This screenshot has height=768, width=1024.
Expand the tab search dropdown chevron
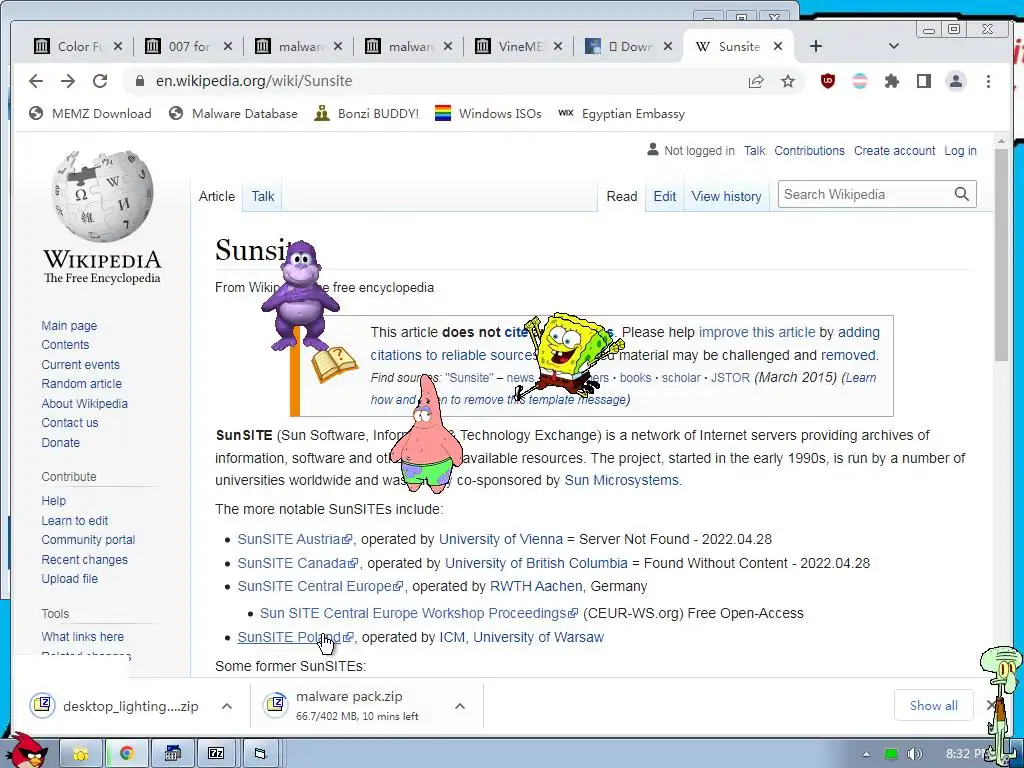point(894,46)
